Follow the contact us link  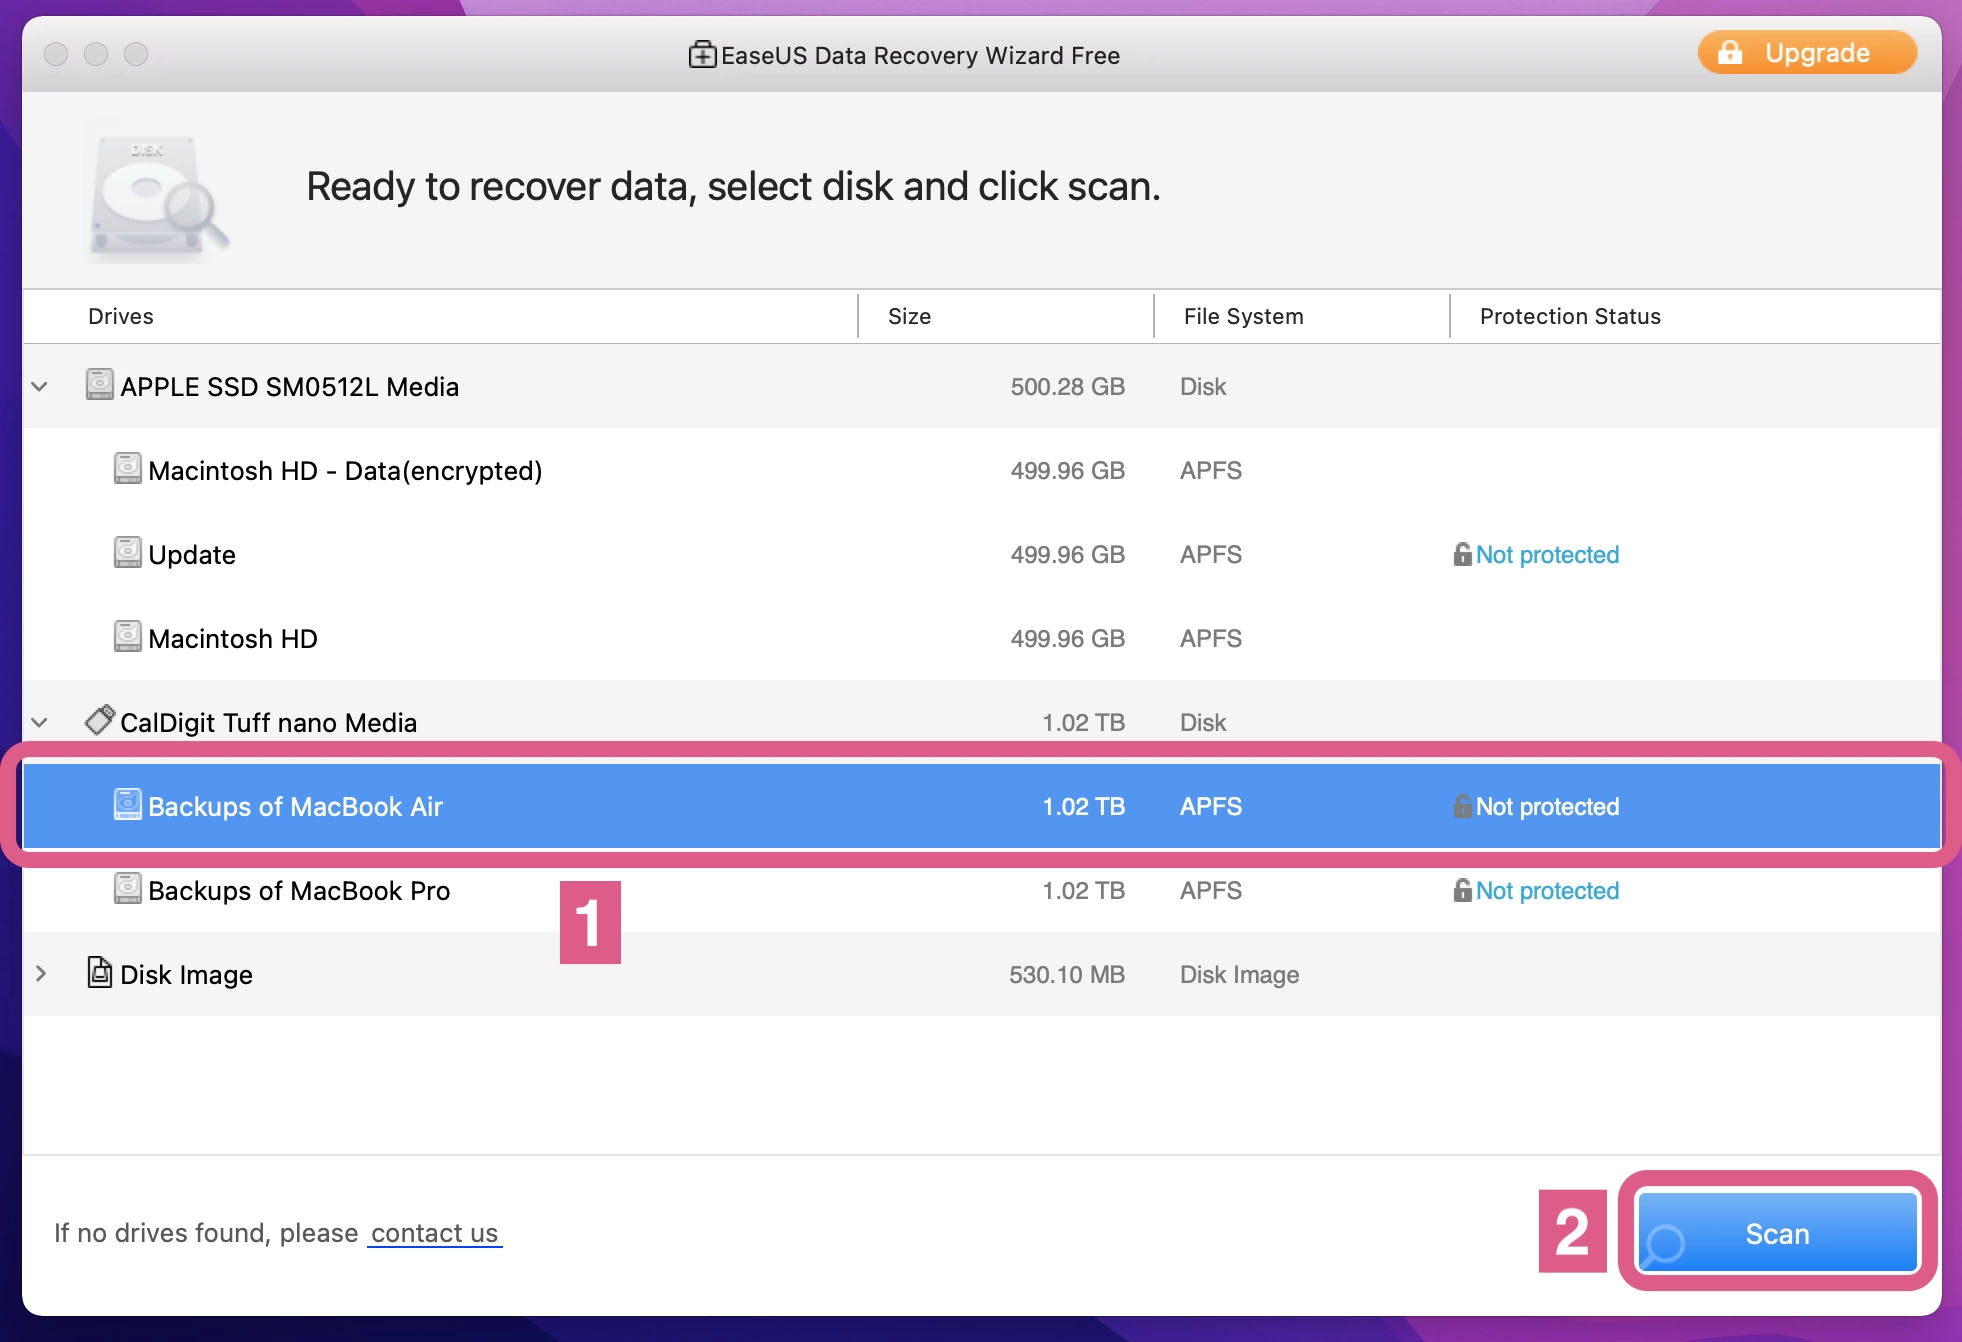(x=434, y=1233)
